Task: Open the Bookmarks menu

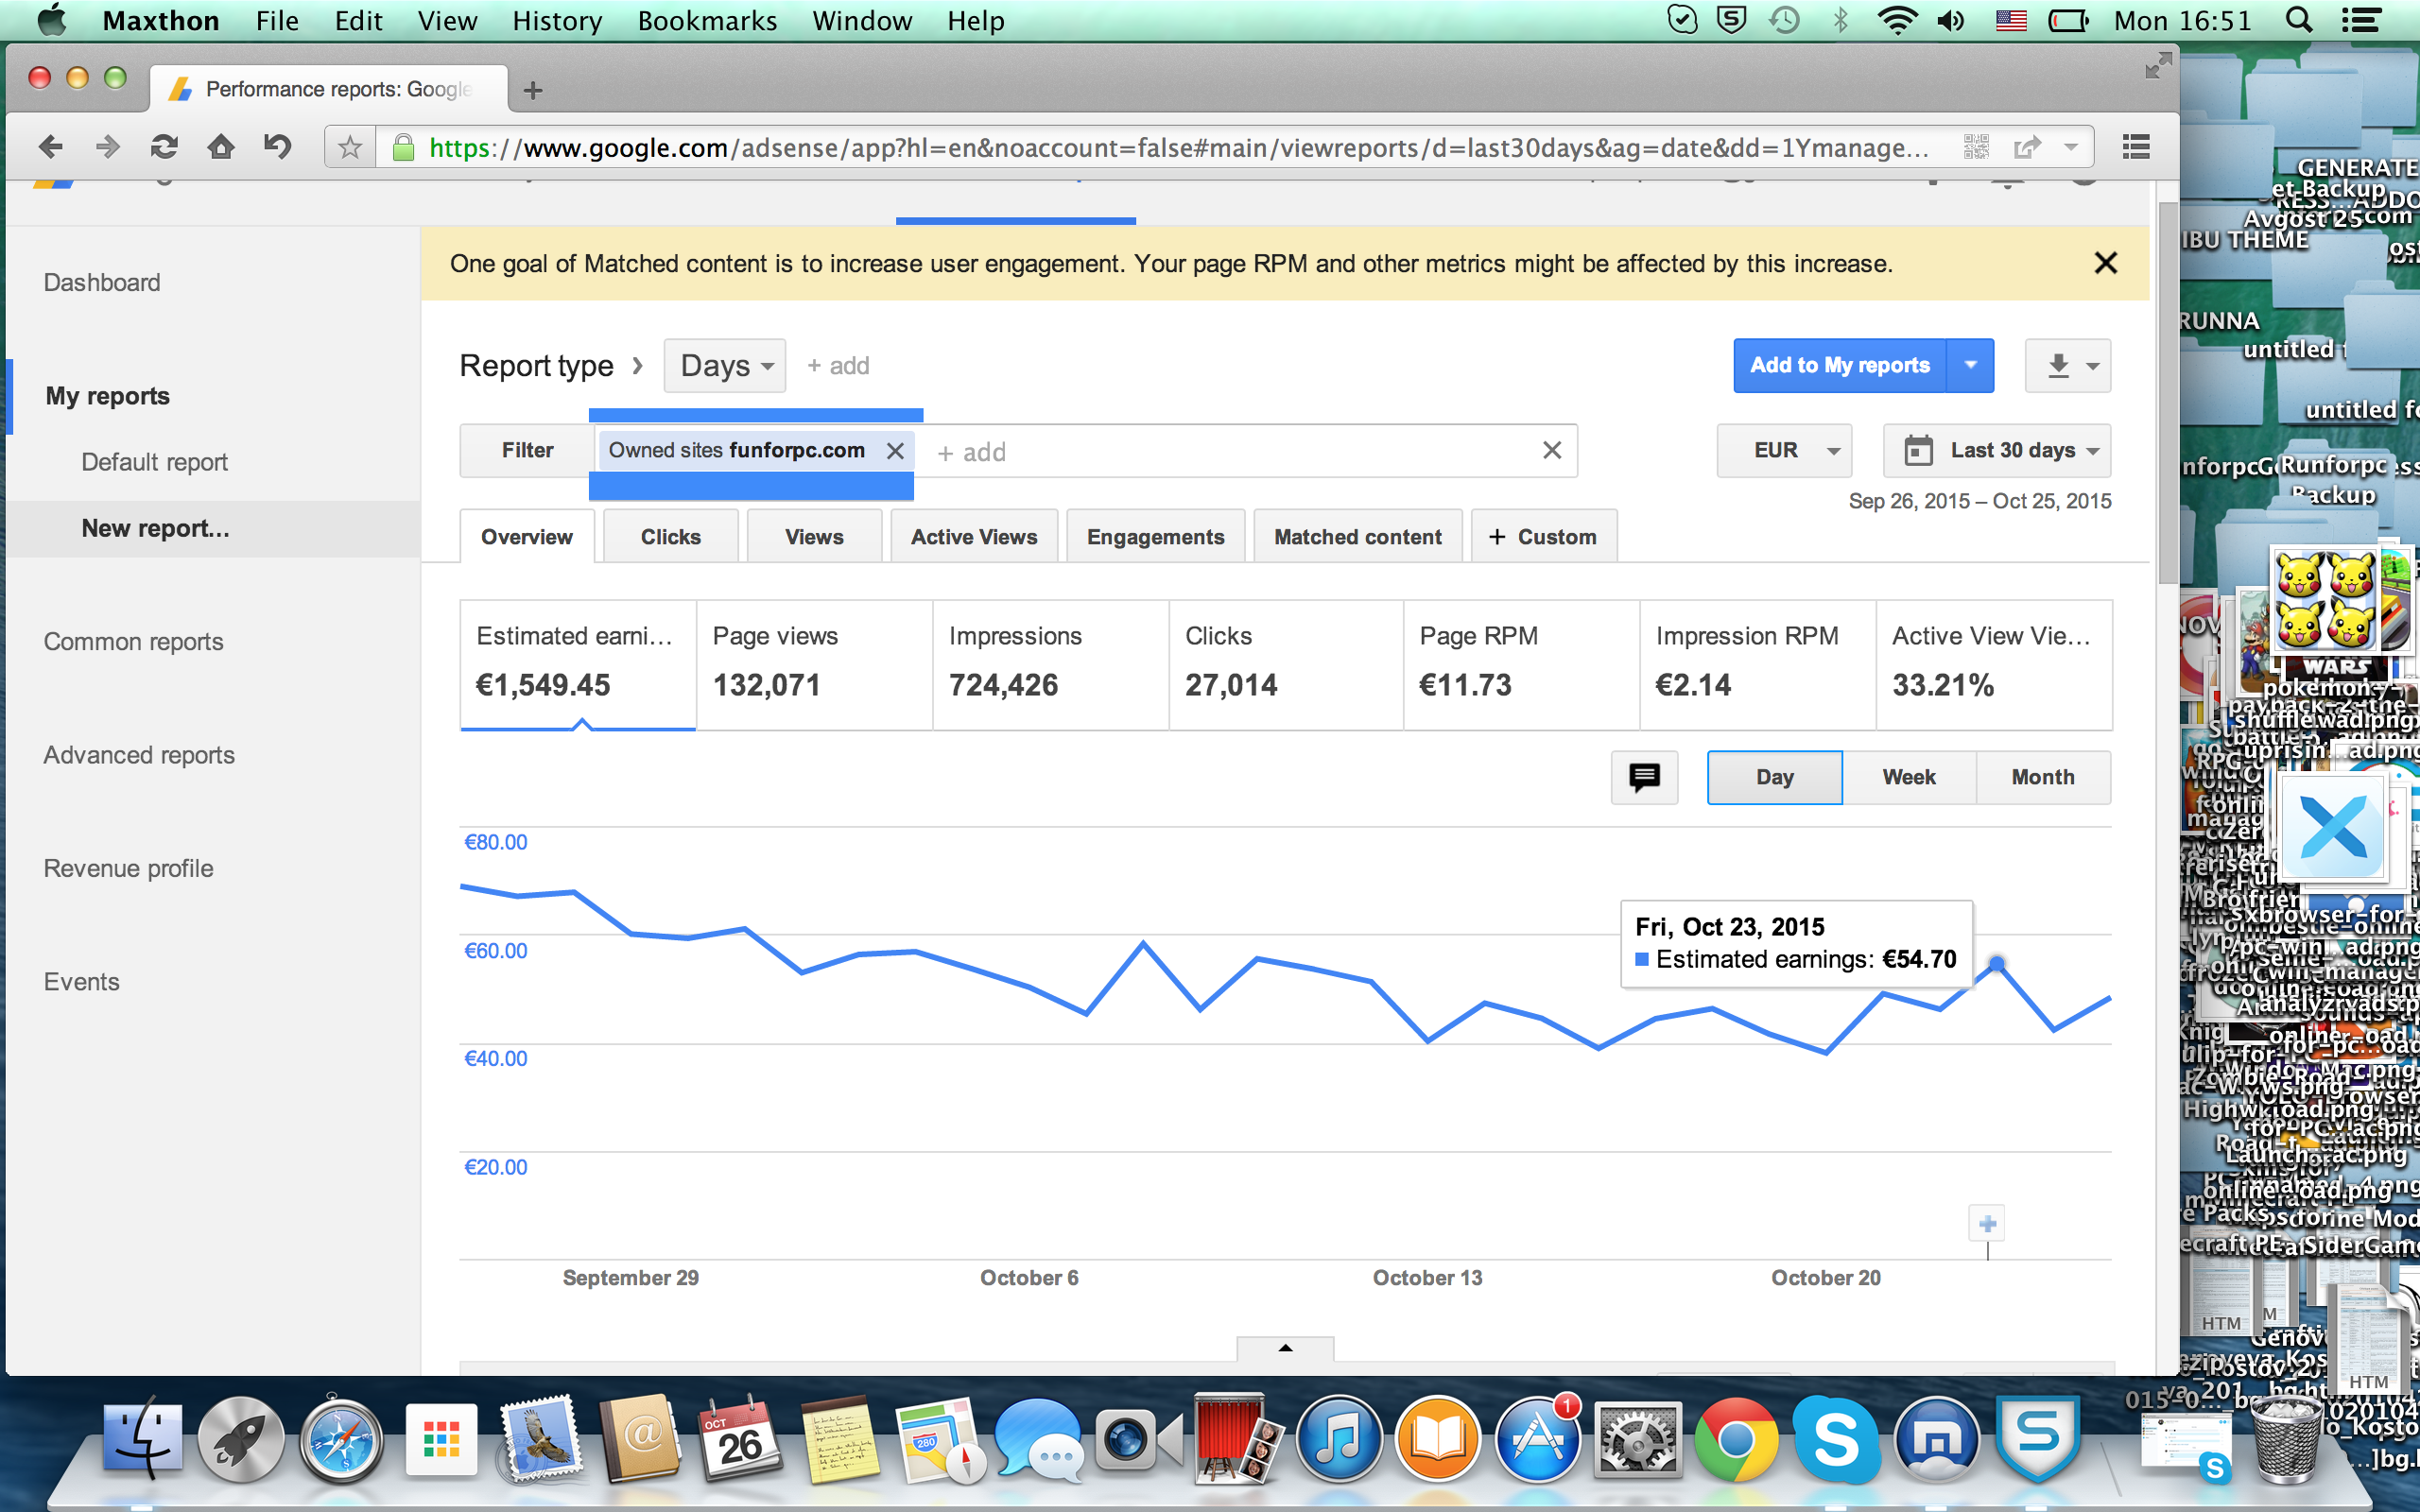Action: coord(707,21)
